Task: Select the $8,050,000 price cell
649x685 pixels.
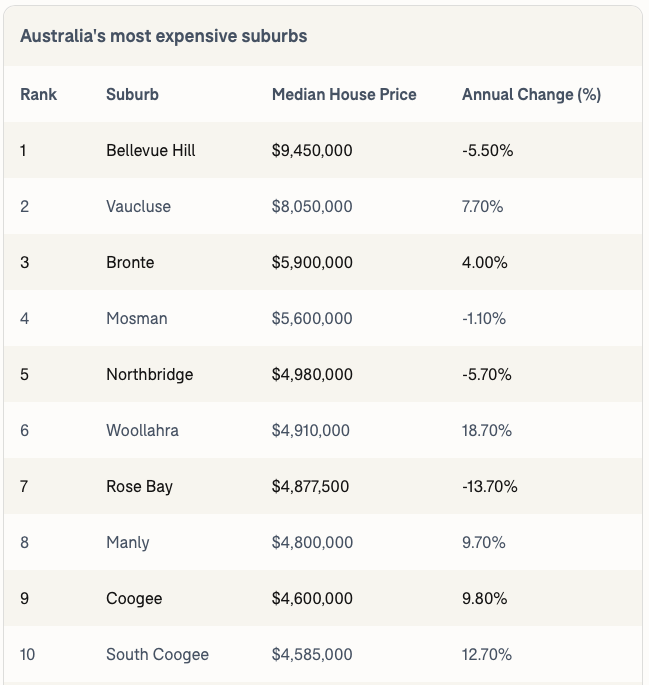Action: tap(312, 207)
